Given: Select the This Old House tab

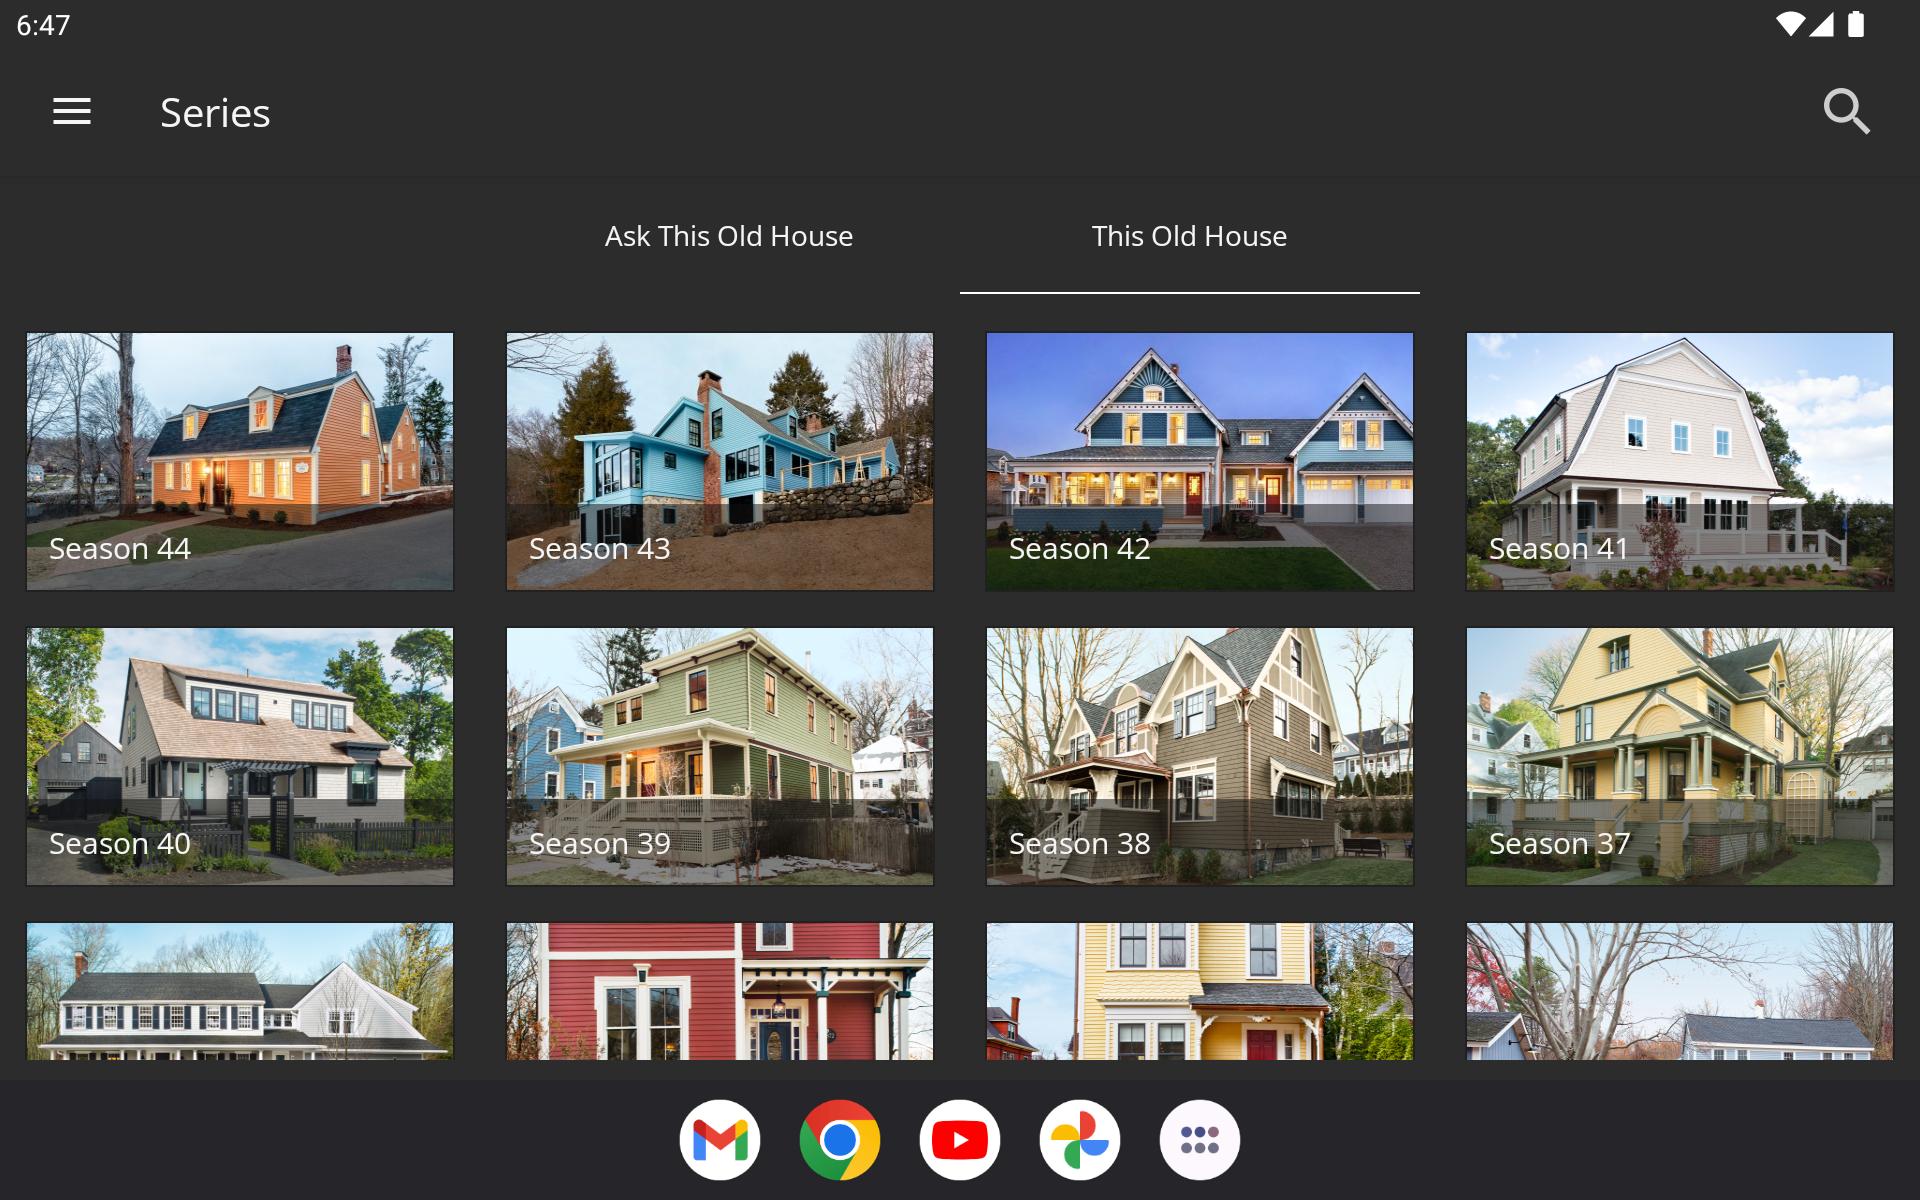Looking at the screenshot, I should [x=1189, y=236].
